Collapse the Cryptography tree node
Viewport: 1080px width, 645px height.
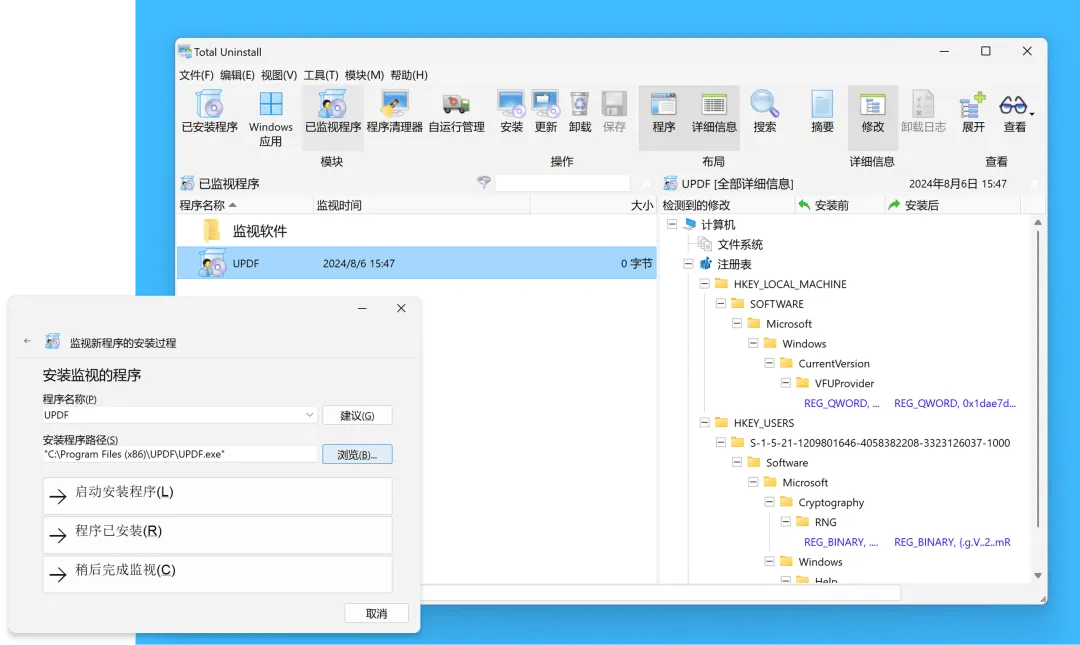coord(769,502)
